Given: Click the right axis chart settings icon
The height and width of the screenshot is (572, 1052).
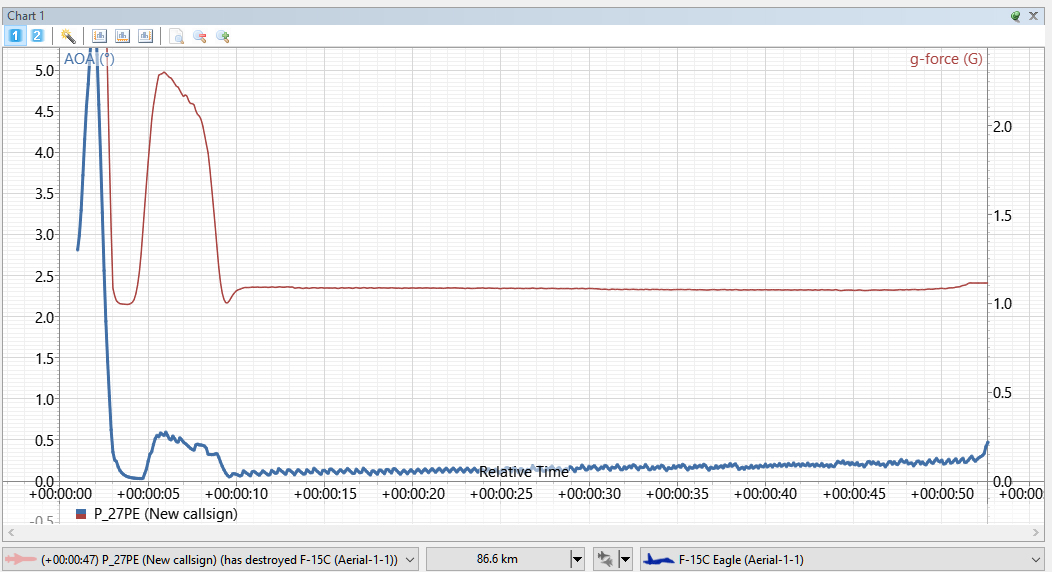Looking at the screenshot, I should pyautogui.click(x=145, y=36).
